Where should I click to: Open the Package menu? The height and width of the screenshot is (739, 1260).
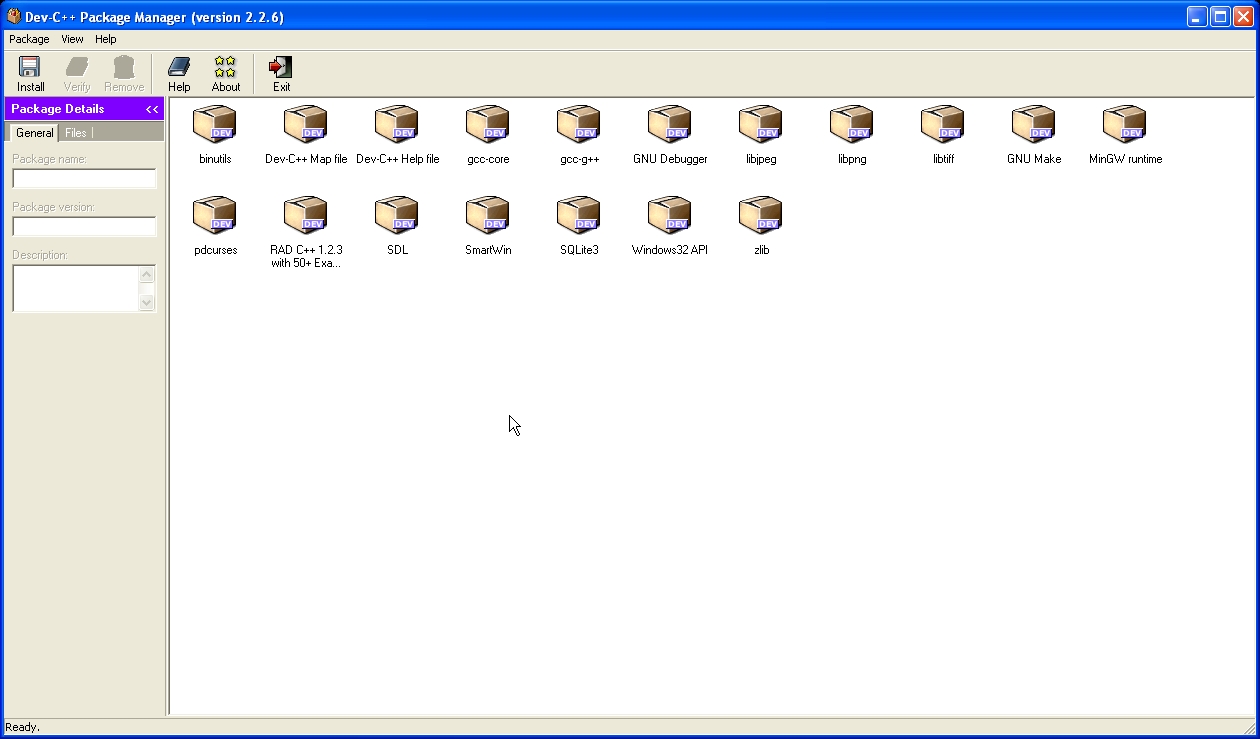point(29,39)
